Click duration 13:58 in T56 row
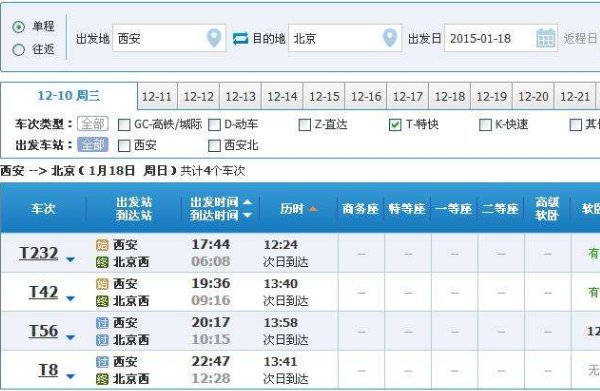 [280, 323]
